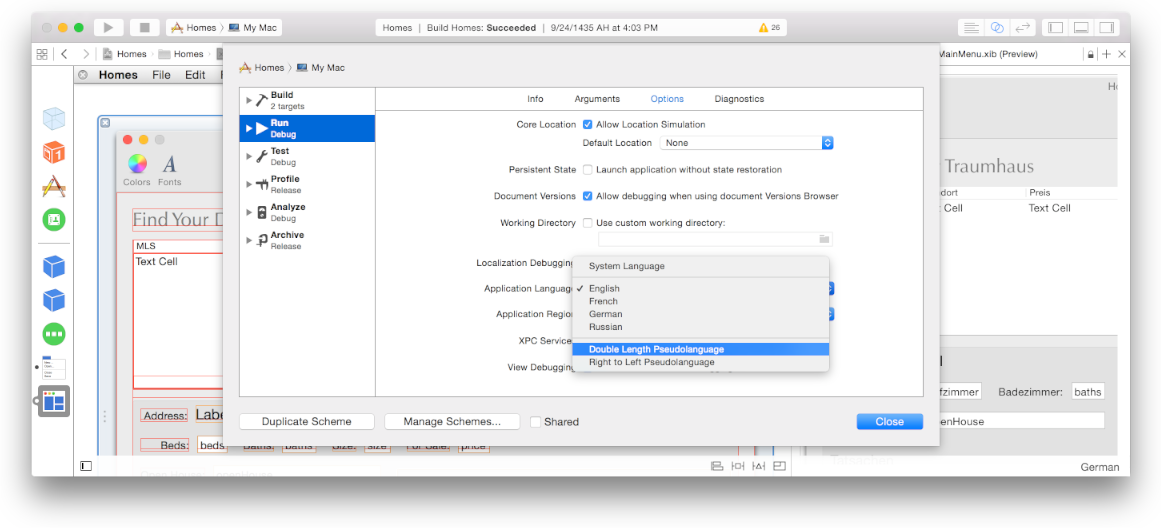Click the Colors icon in canvas window
This screenshot has width=1161, height=528.
click(x=137, y=165)
